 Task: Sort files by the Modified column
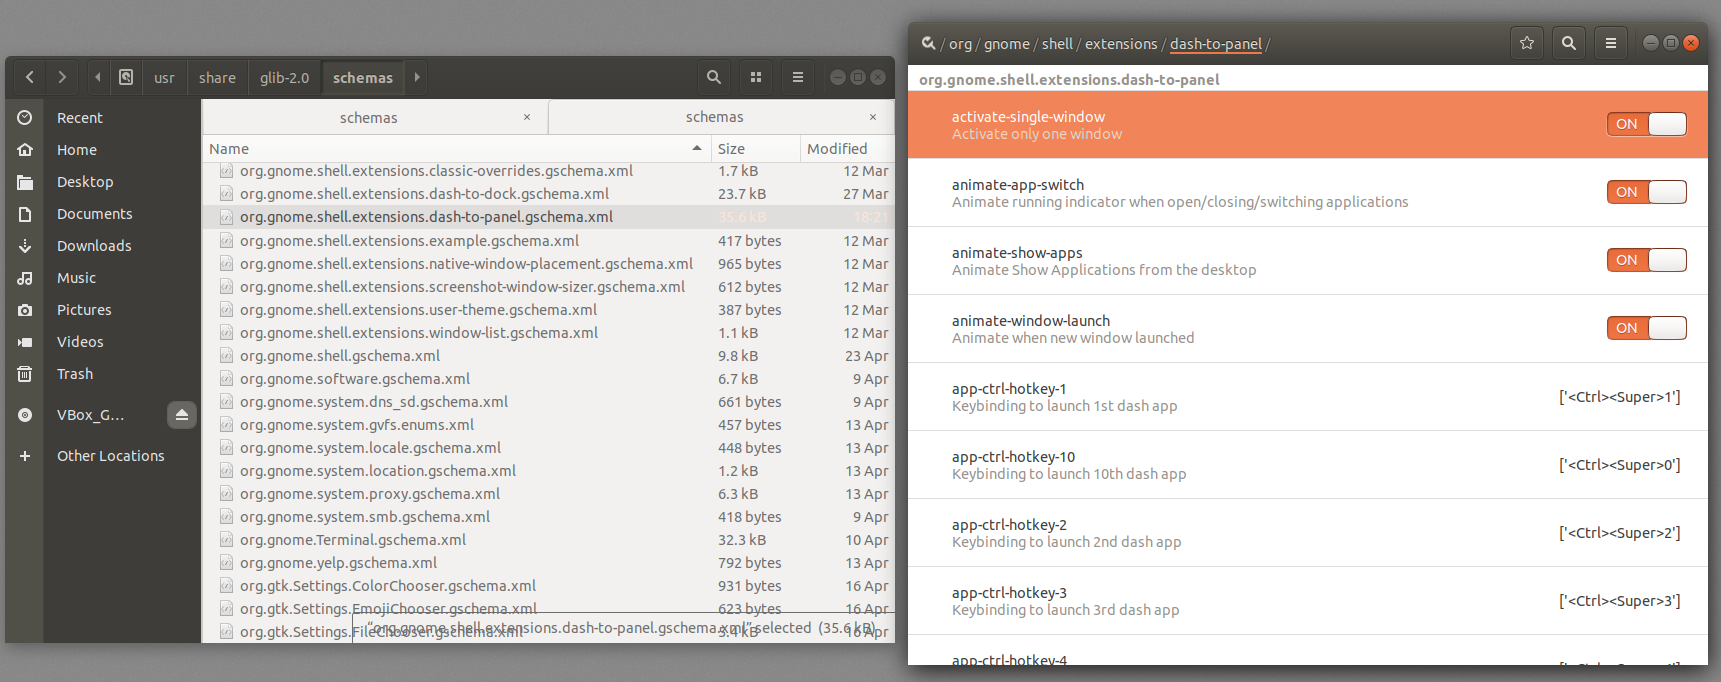pyautogui.click(x=848, y=149)
